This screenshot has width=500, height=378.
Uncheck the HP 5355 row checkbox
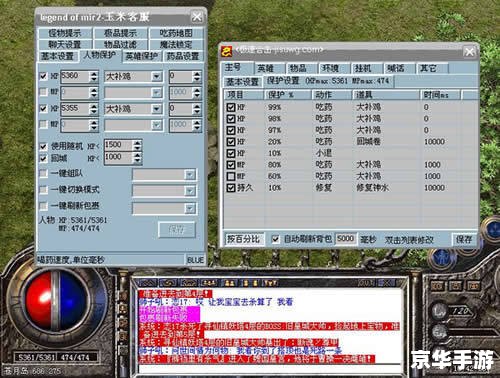(43, 108)
